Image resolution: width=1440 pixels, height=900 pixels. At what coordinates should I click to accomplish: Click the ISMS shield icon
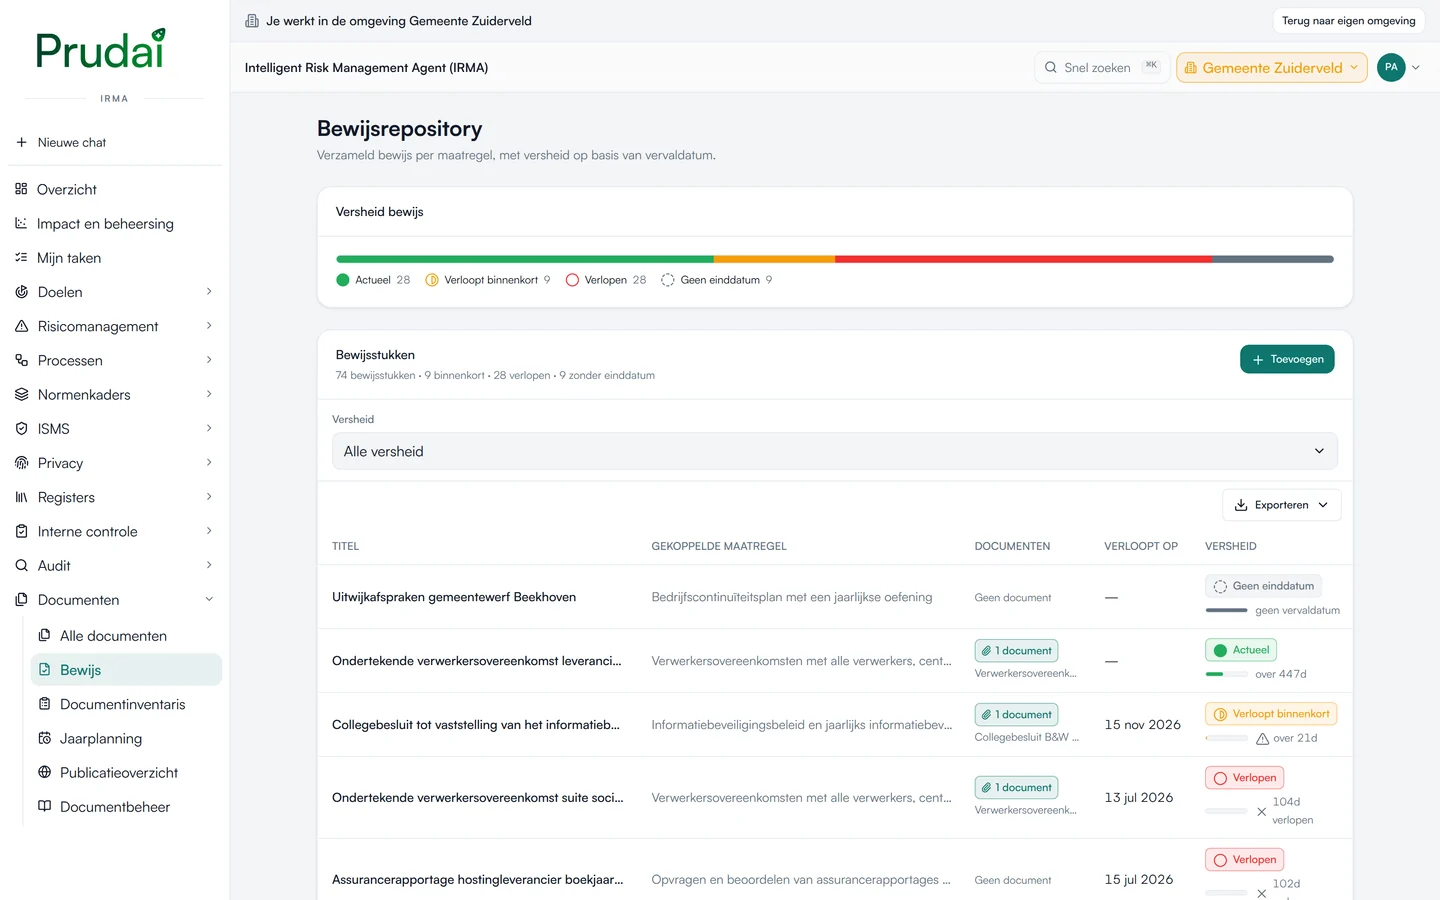(21, 428)
